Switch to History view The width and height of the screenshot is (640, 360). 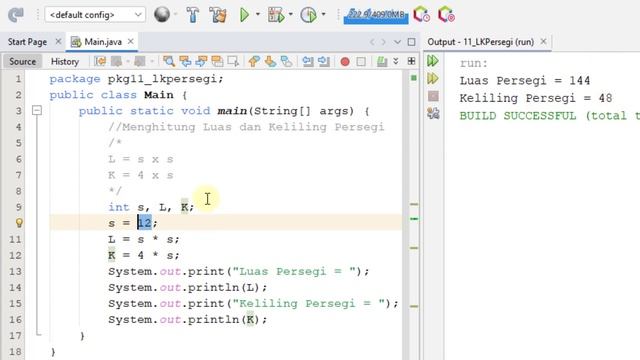(x=64, y=62)
